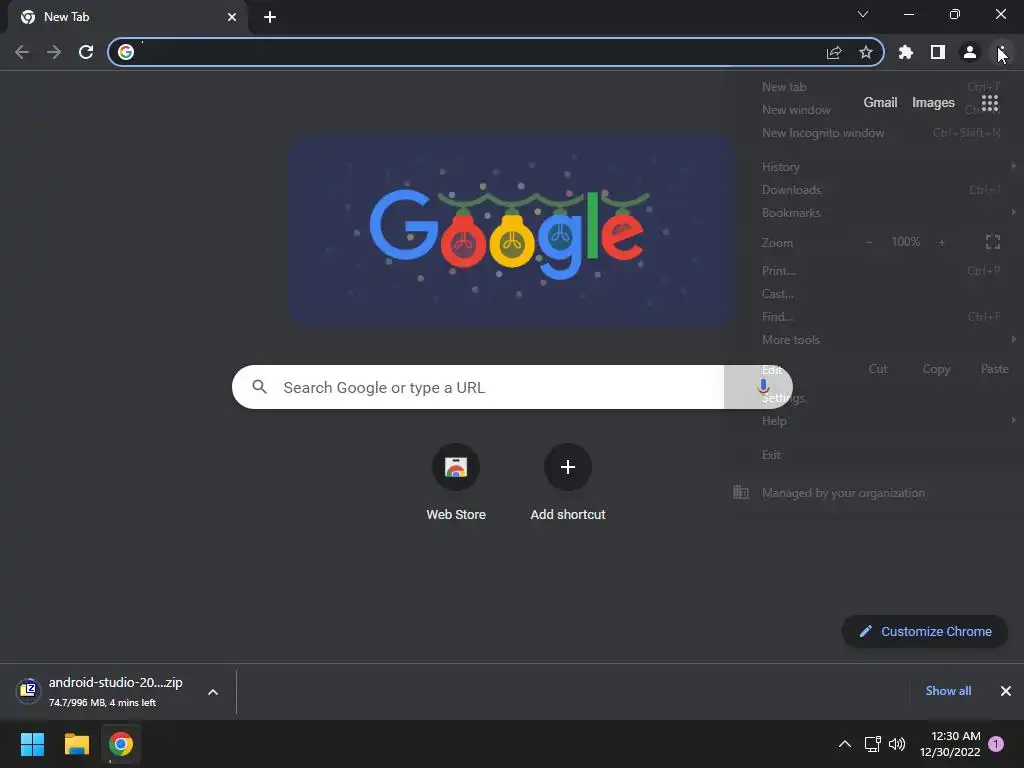
Task: Open clock showing 12:30 AM
Action: coord(950,744)
